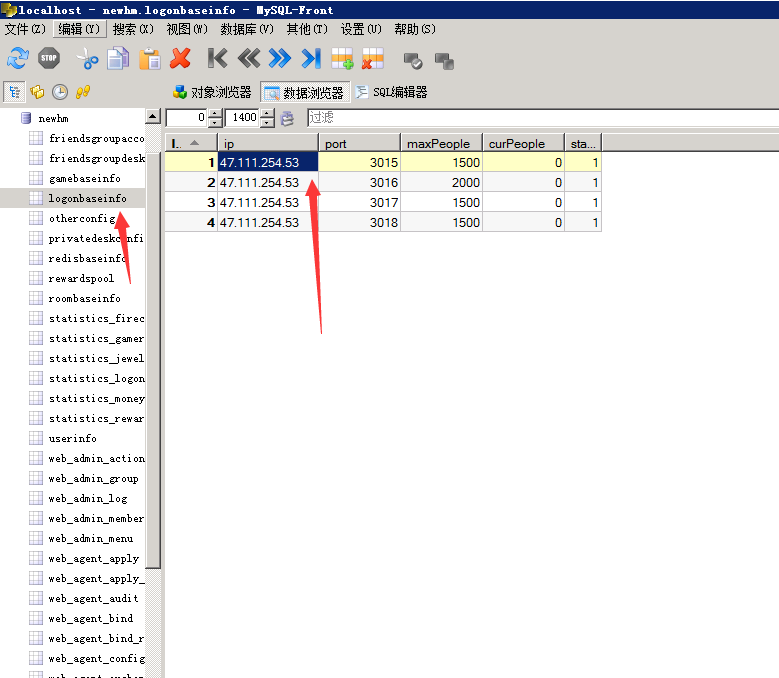
Task: Click the red Delete X icon
Action: click(x=180, y=59)
